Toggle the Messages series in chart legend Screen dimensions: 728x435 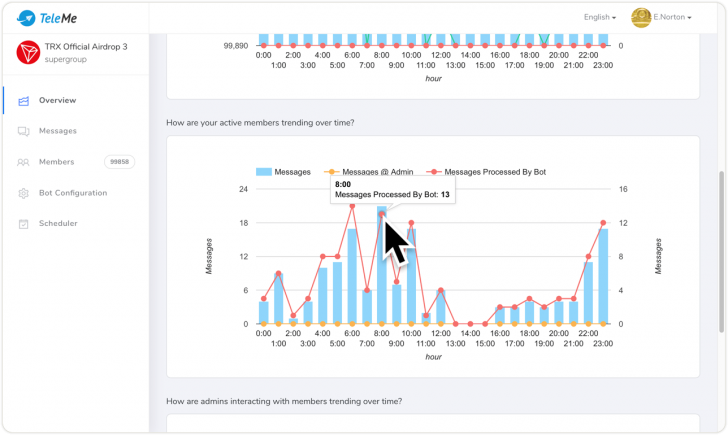(284, 172)
